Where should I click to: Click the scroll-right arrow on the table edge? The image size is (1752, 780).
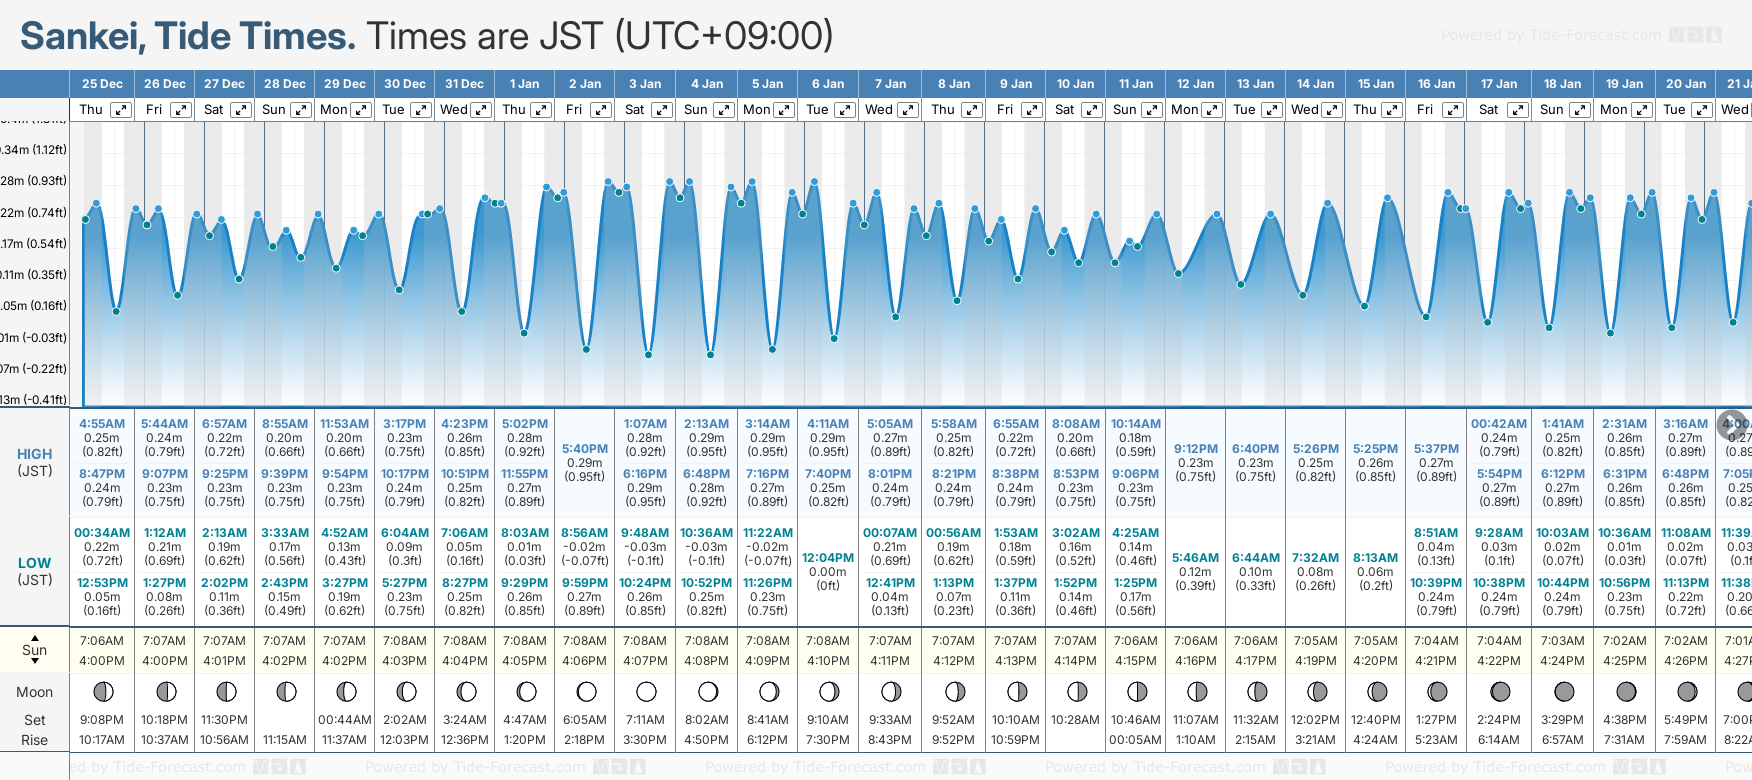[x=1732, y=425]
